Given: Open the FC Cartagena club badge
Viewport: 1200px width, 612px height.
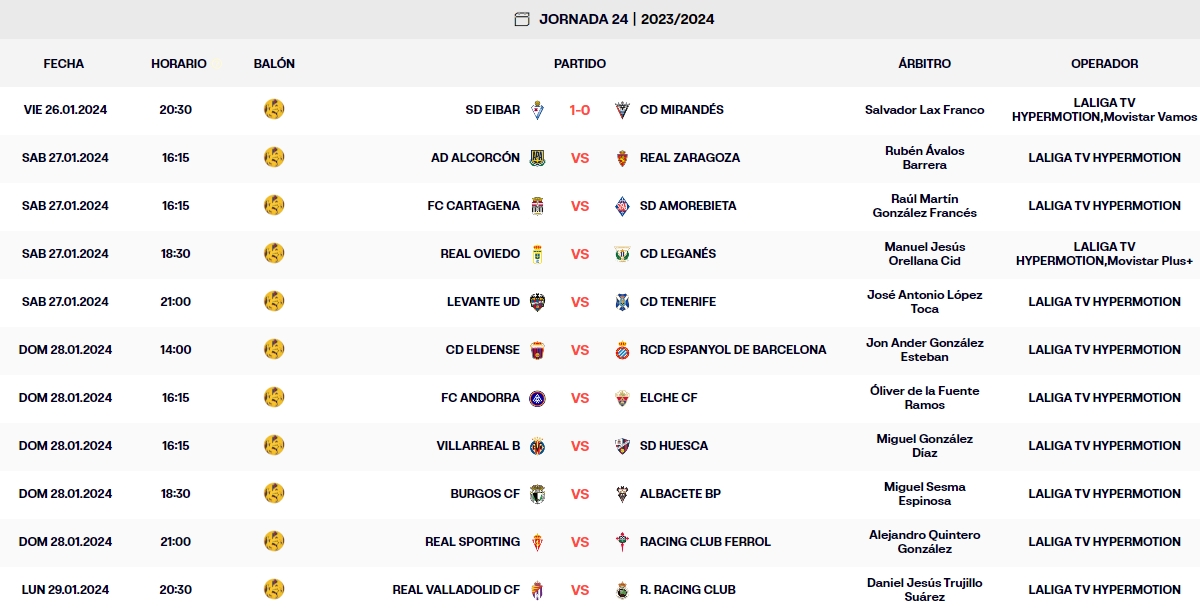Looking at the screenshot, I should tap(539, 206).
